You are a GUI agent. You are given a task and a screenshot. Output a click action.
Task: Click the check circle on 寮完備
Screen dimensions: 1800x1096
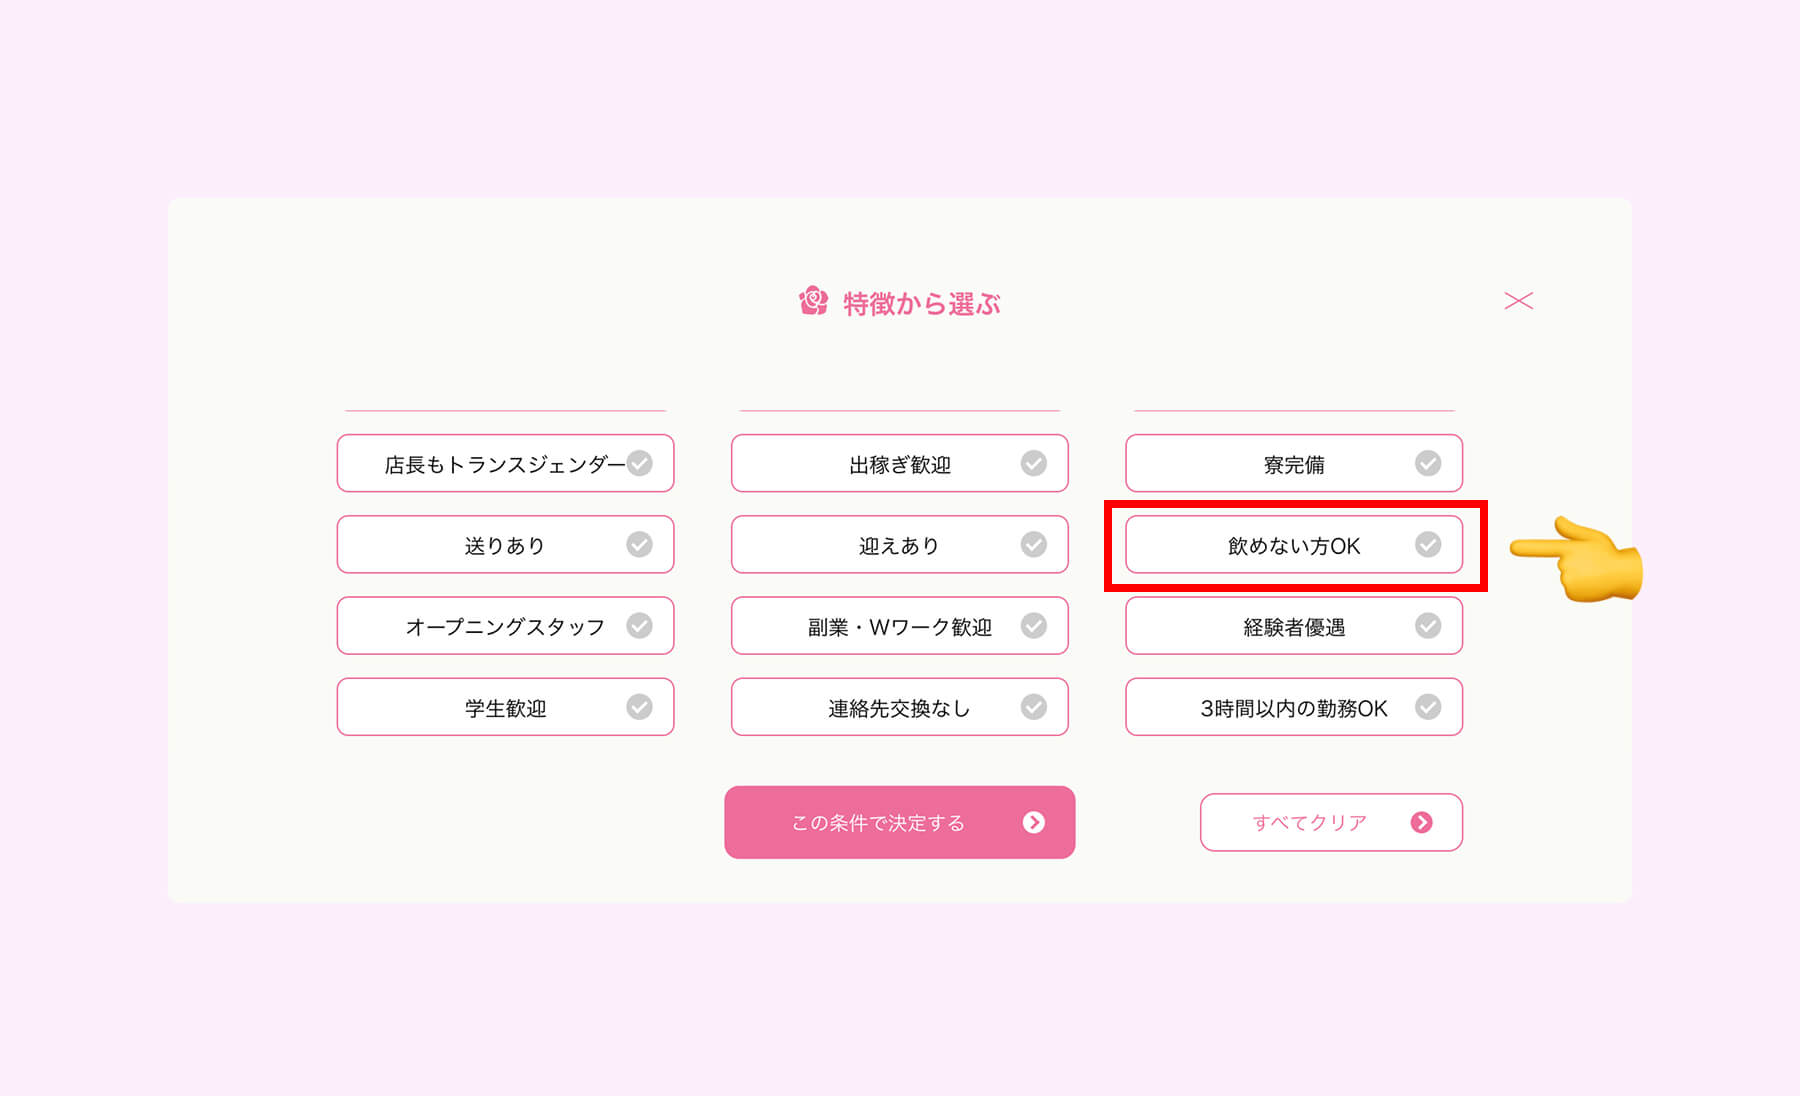(x=1428, y=463)
